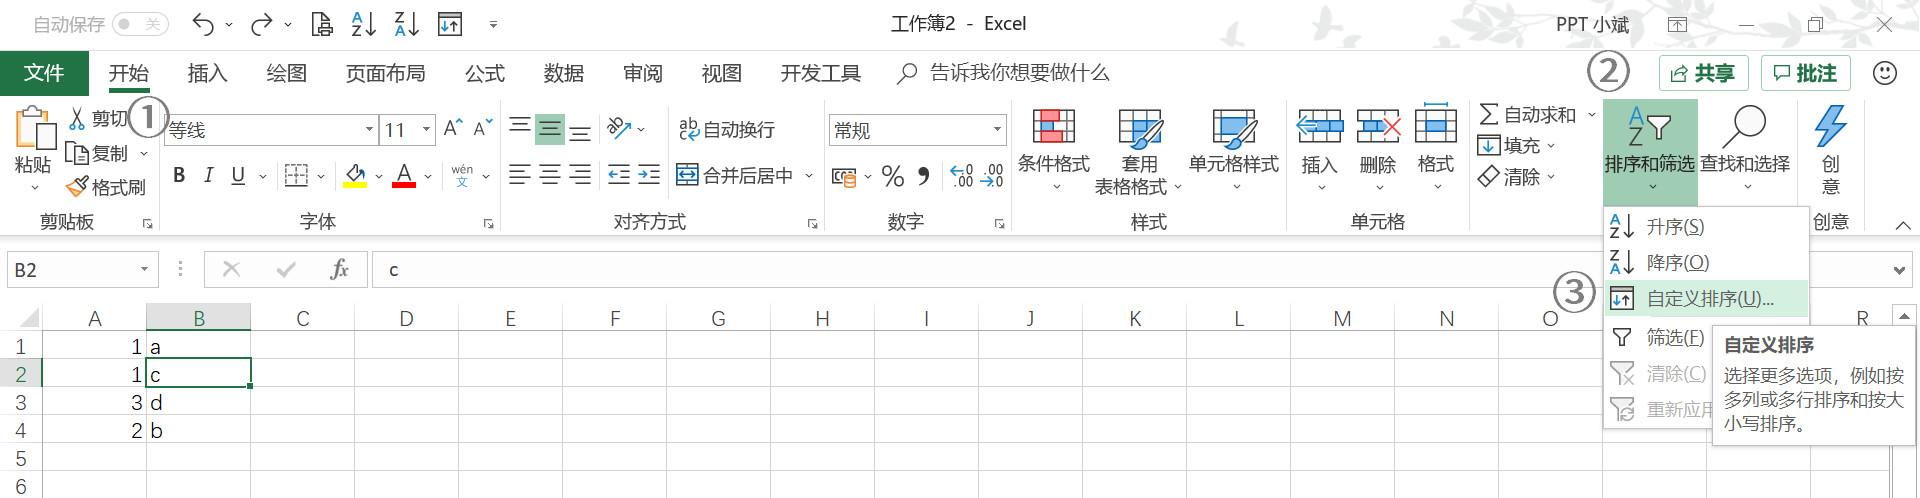1920x498 pixels.
Task: Expand the Name Box dropdown arrow
Action: [145, 269]
